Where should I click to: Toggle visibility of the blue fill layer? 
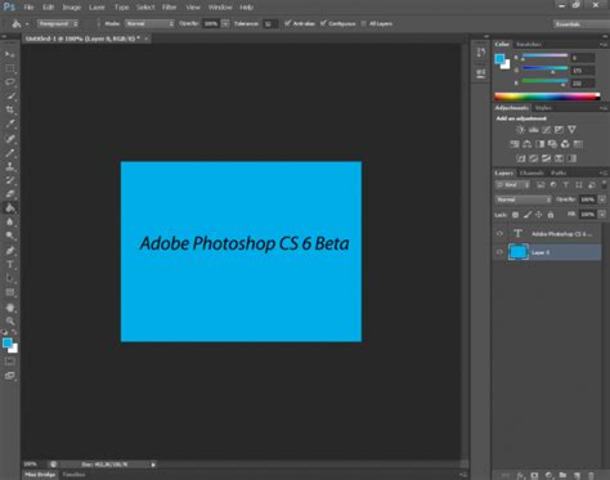pyautogui.click(x=500, y=252)
